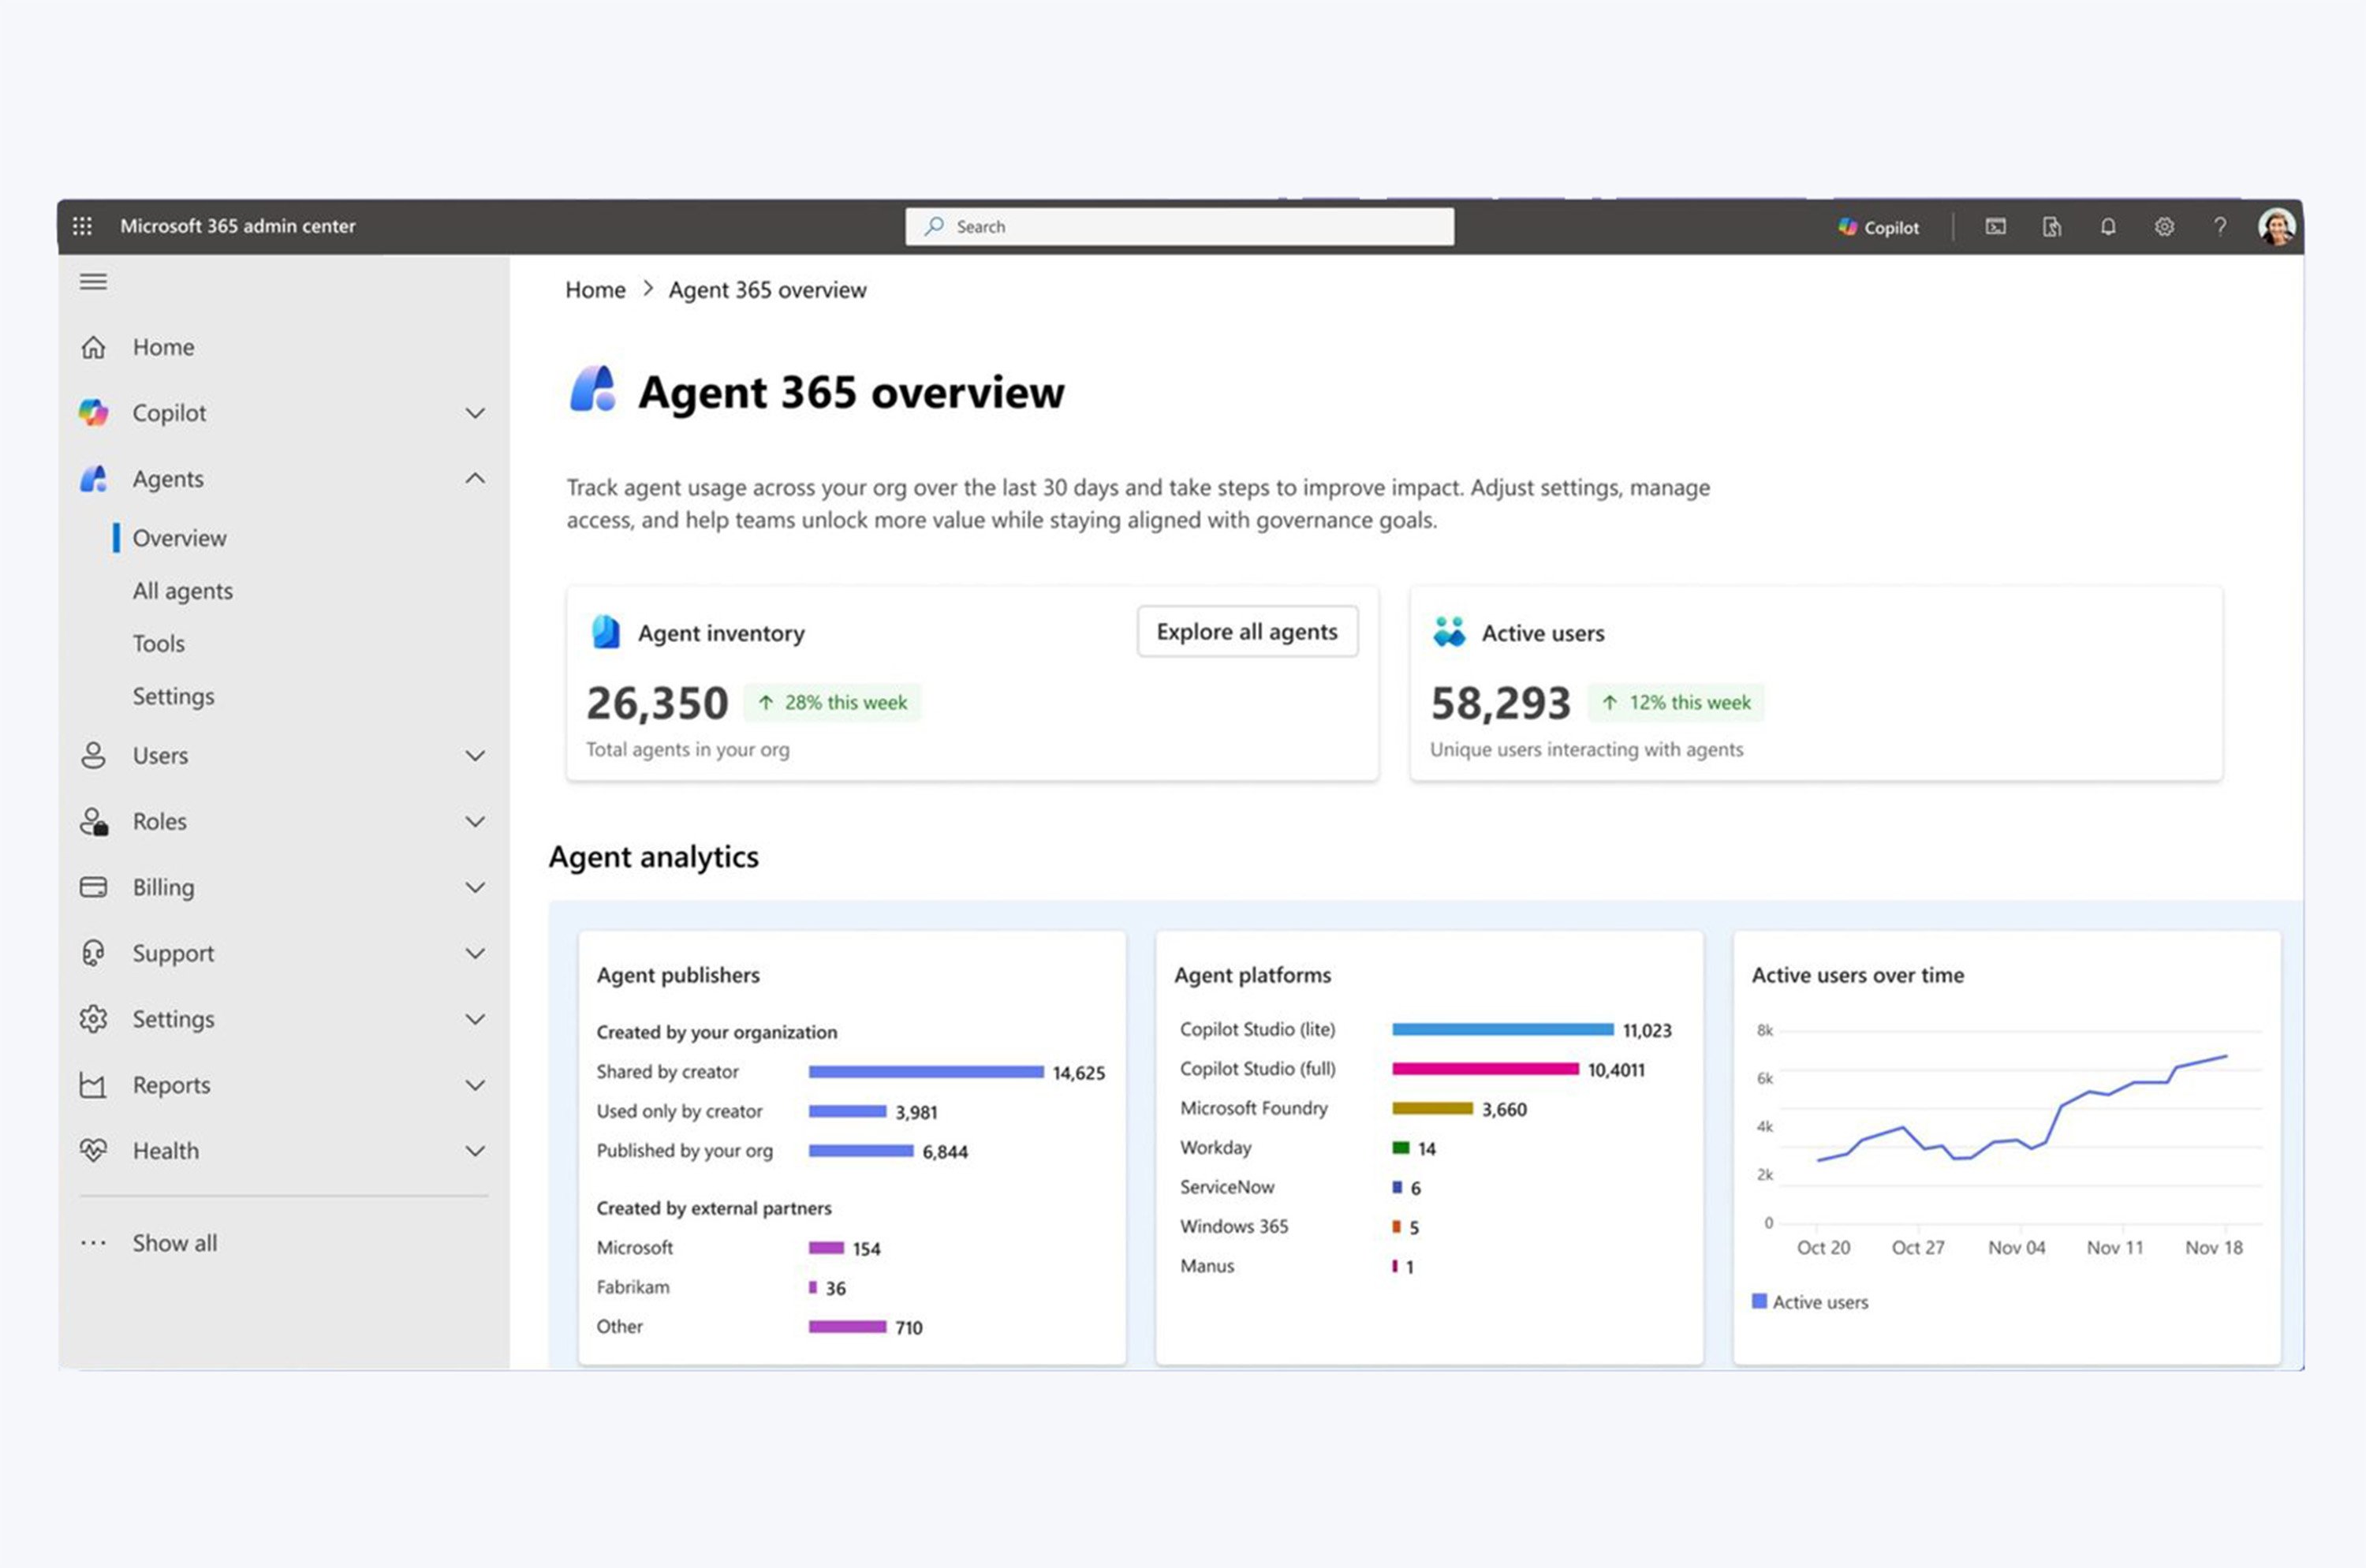Click the Fabrikam publisher row label
The width and height of the screenshot is (2366, 1568).
pos(633,1287)
